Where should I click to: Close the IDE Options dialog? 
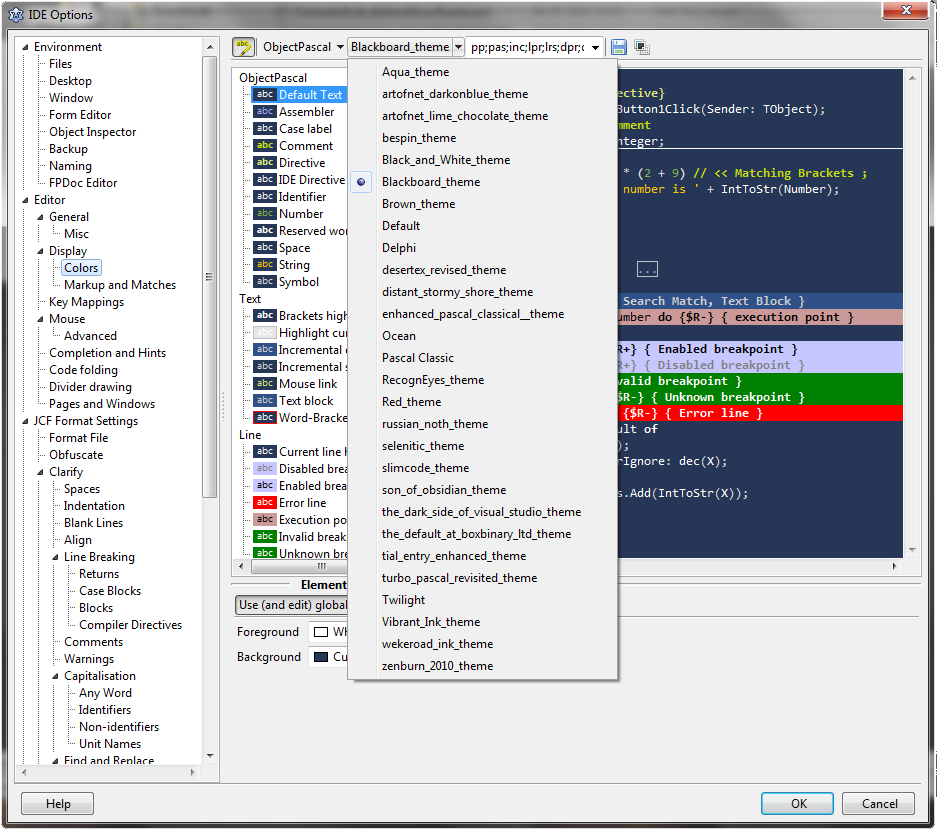tap(905, 10)
